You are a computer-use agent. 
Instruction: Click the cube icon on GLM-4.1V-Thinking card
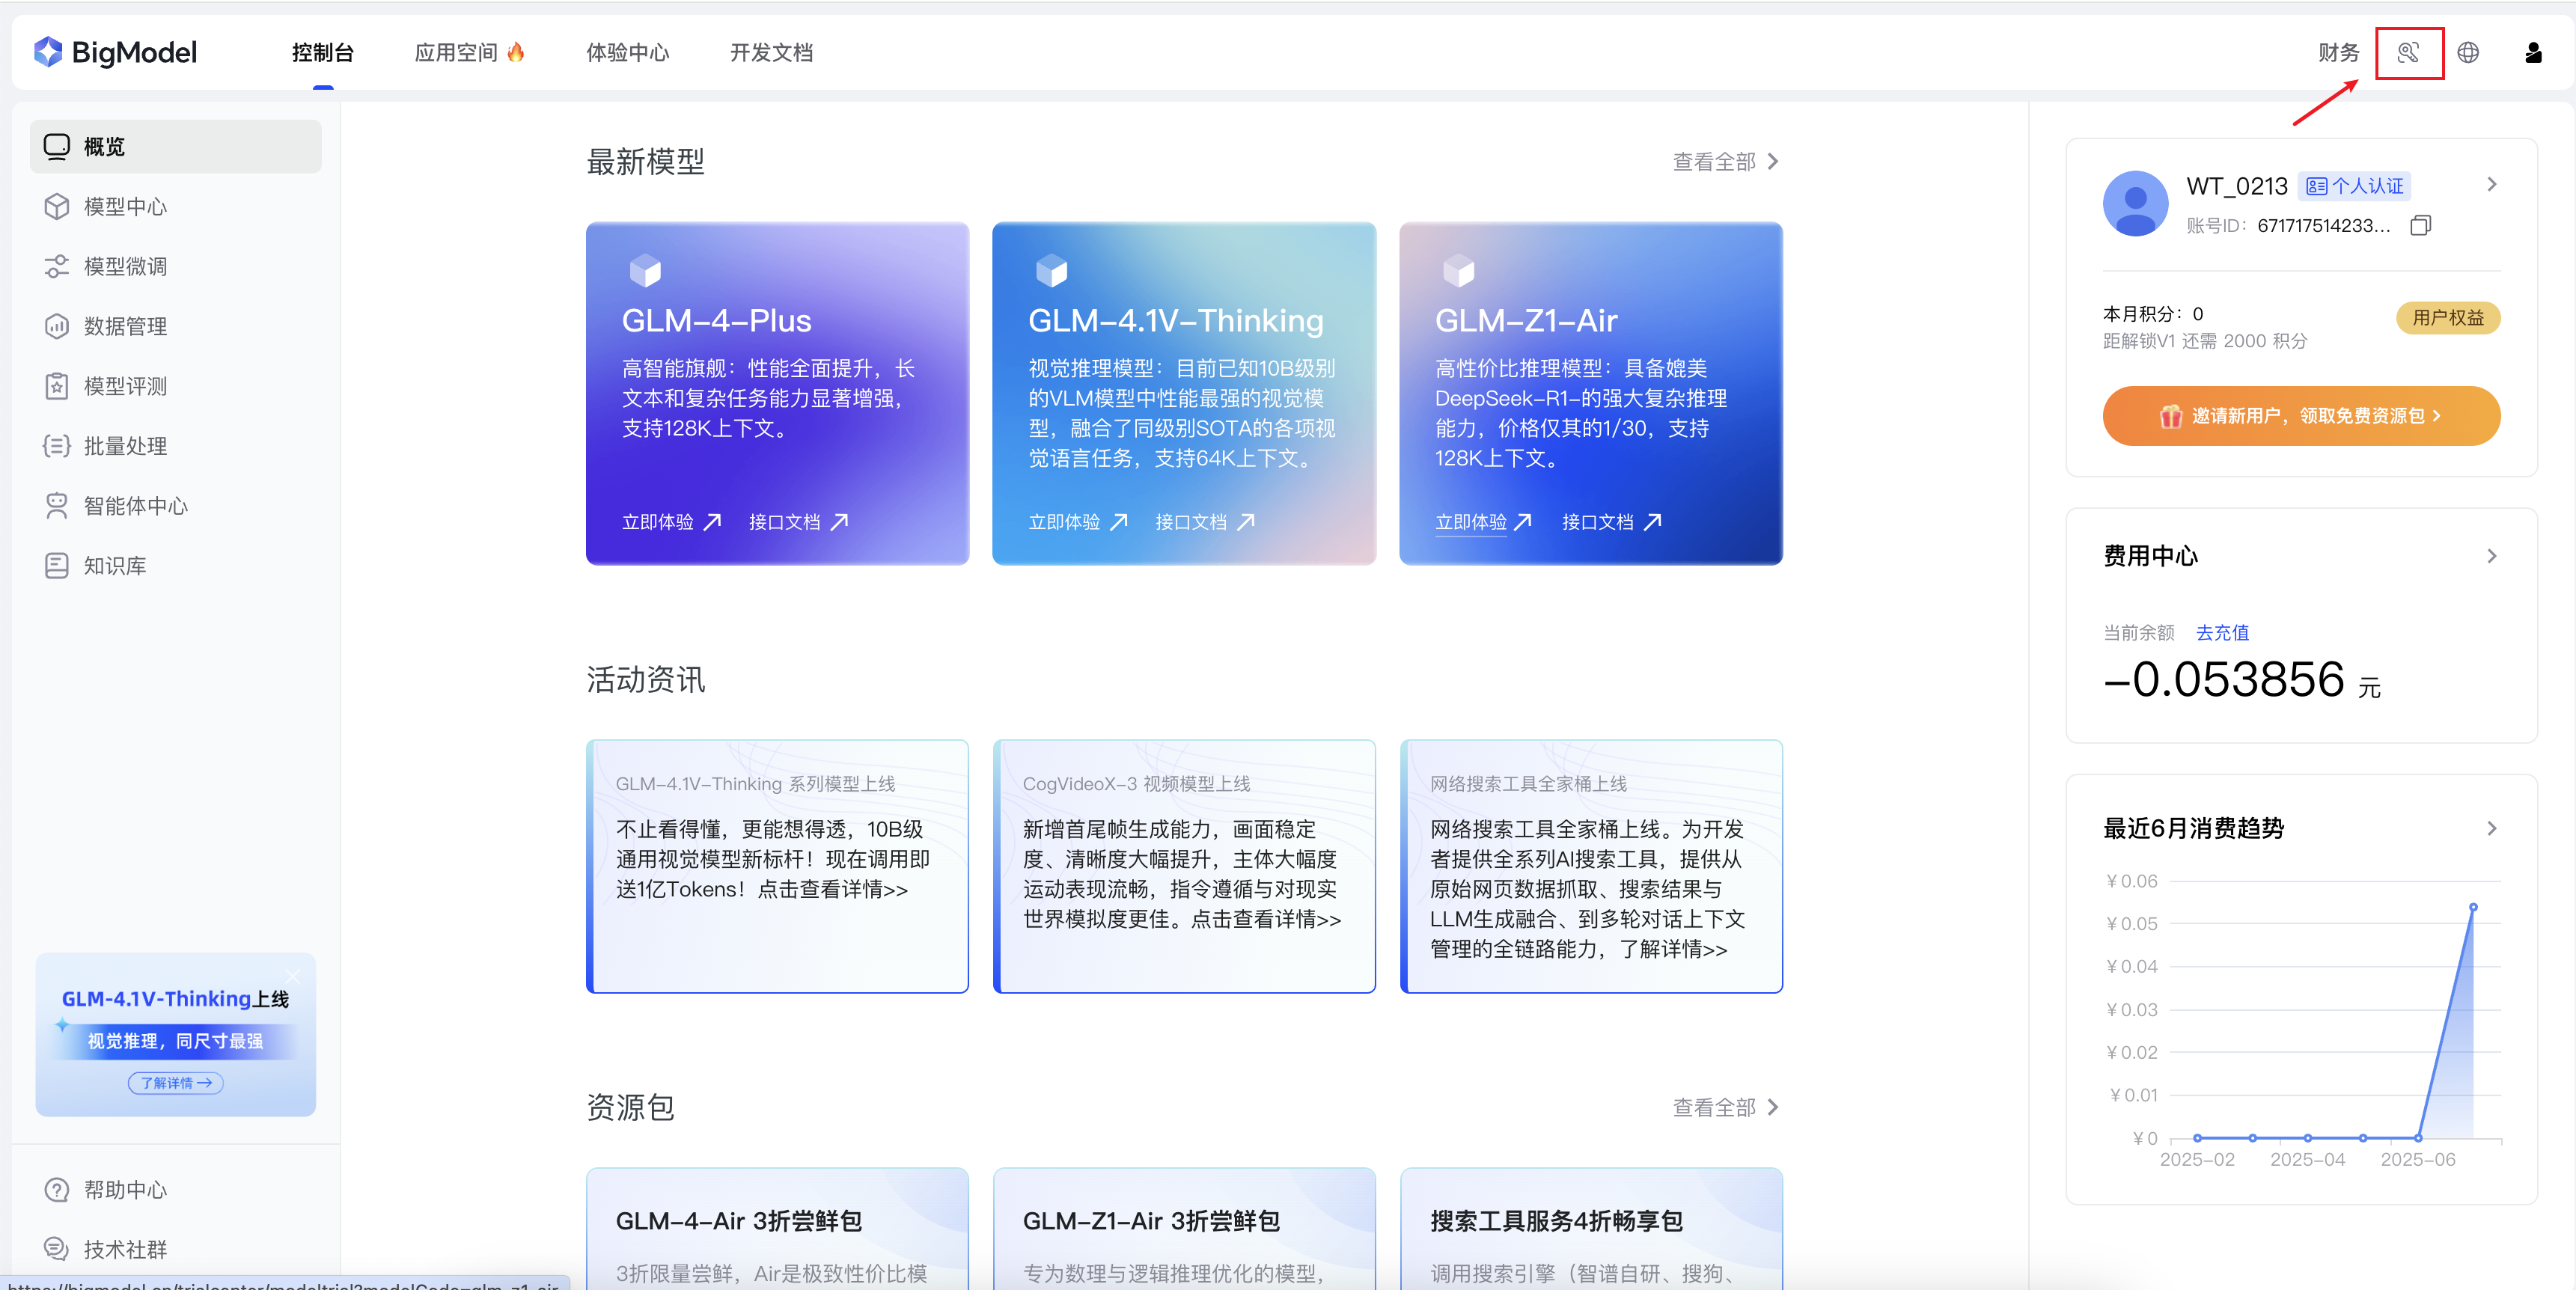point(1051,270)
